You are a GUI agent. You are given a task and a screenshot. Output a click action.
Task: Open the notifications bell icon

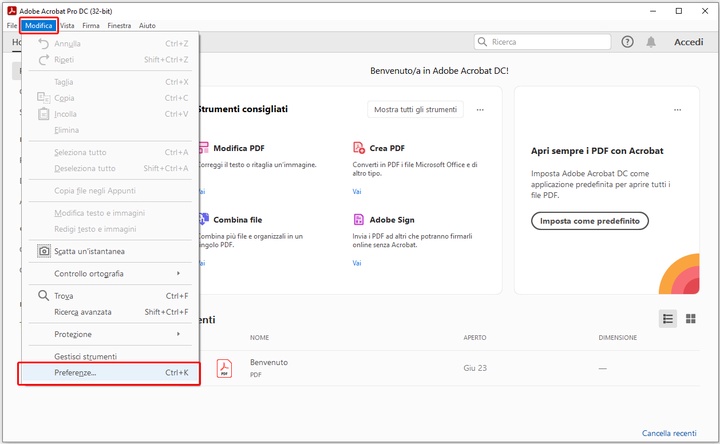click(x=651, y=42)
